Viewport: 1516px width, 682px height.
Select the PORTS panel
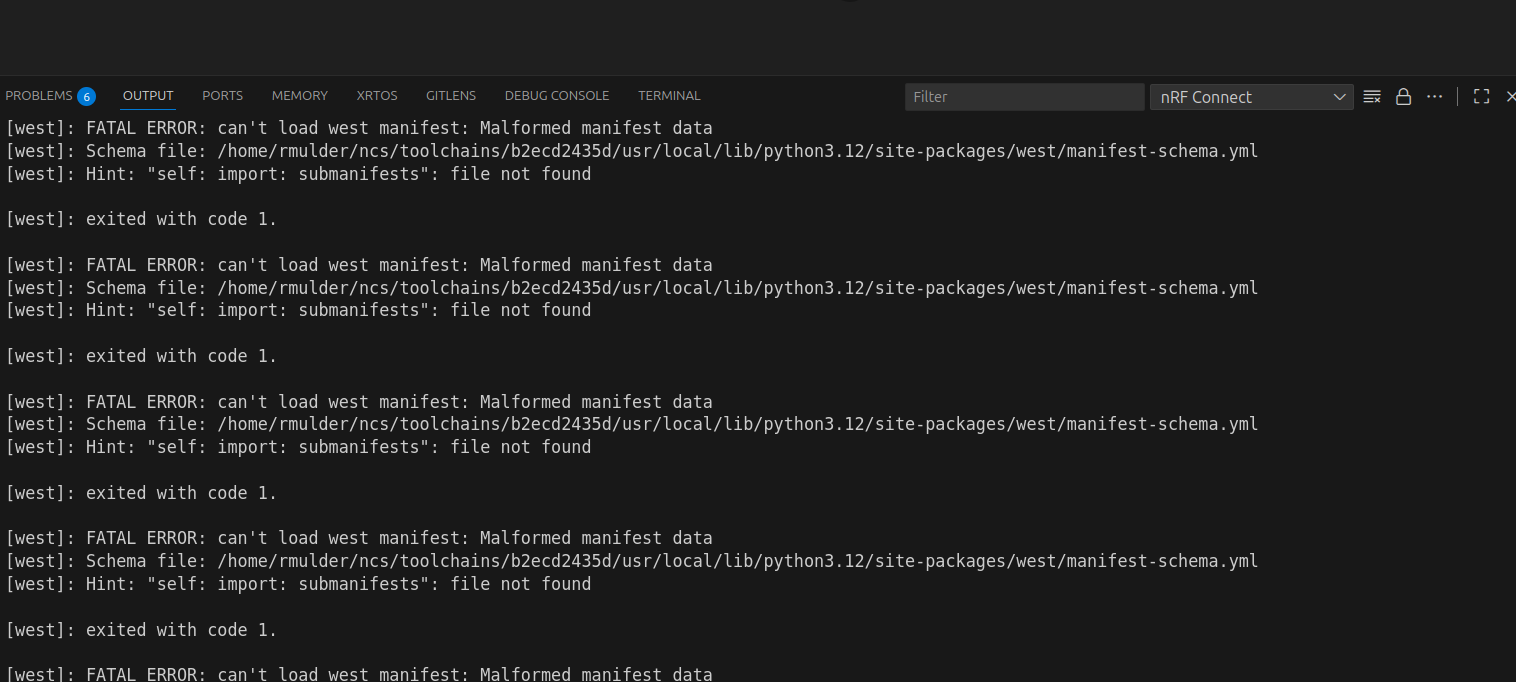222,95
